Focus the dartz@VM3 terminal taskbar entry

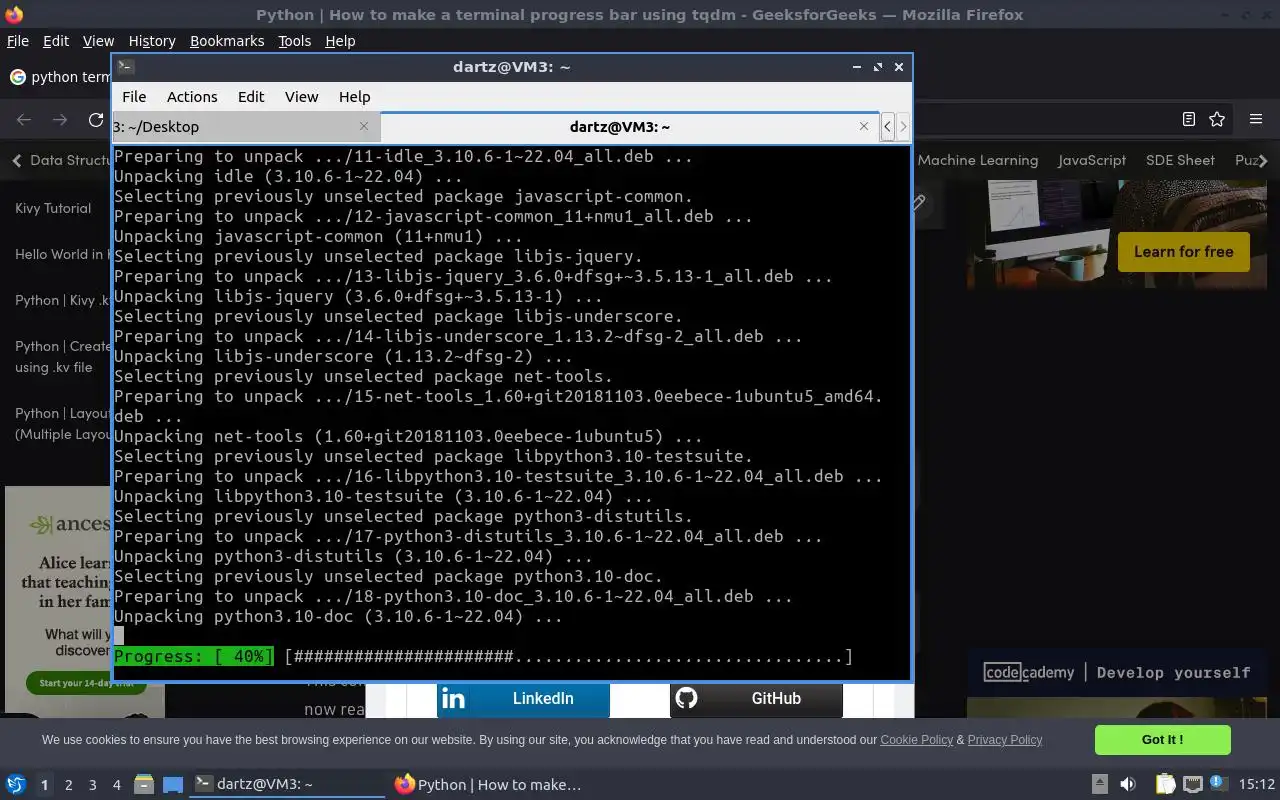[x=287, y=784]
